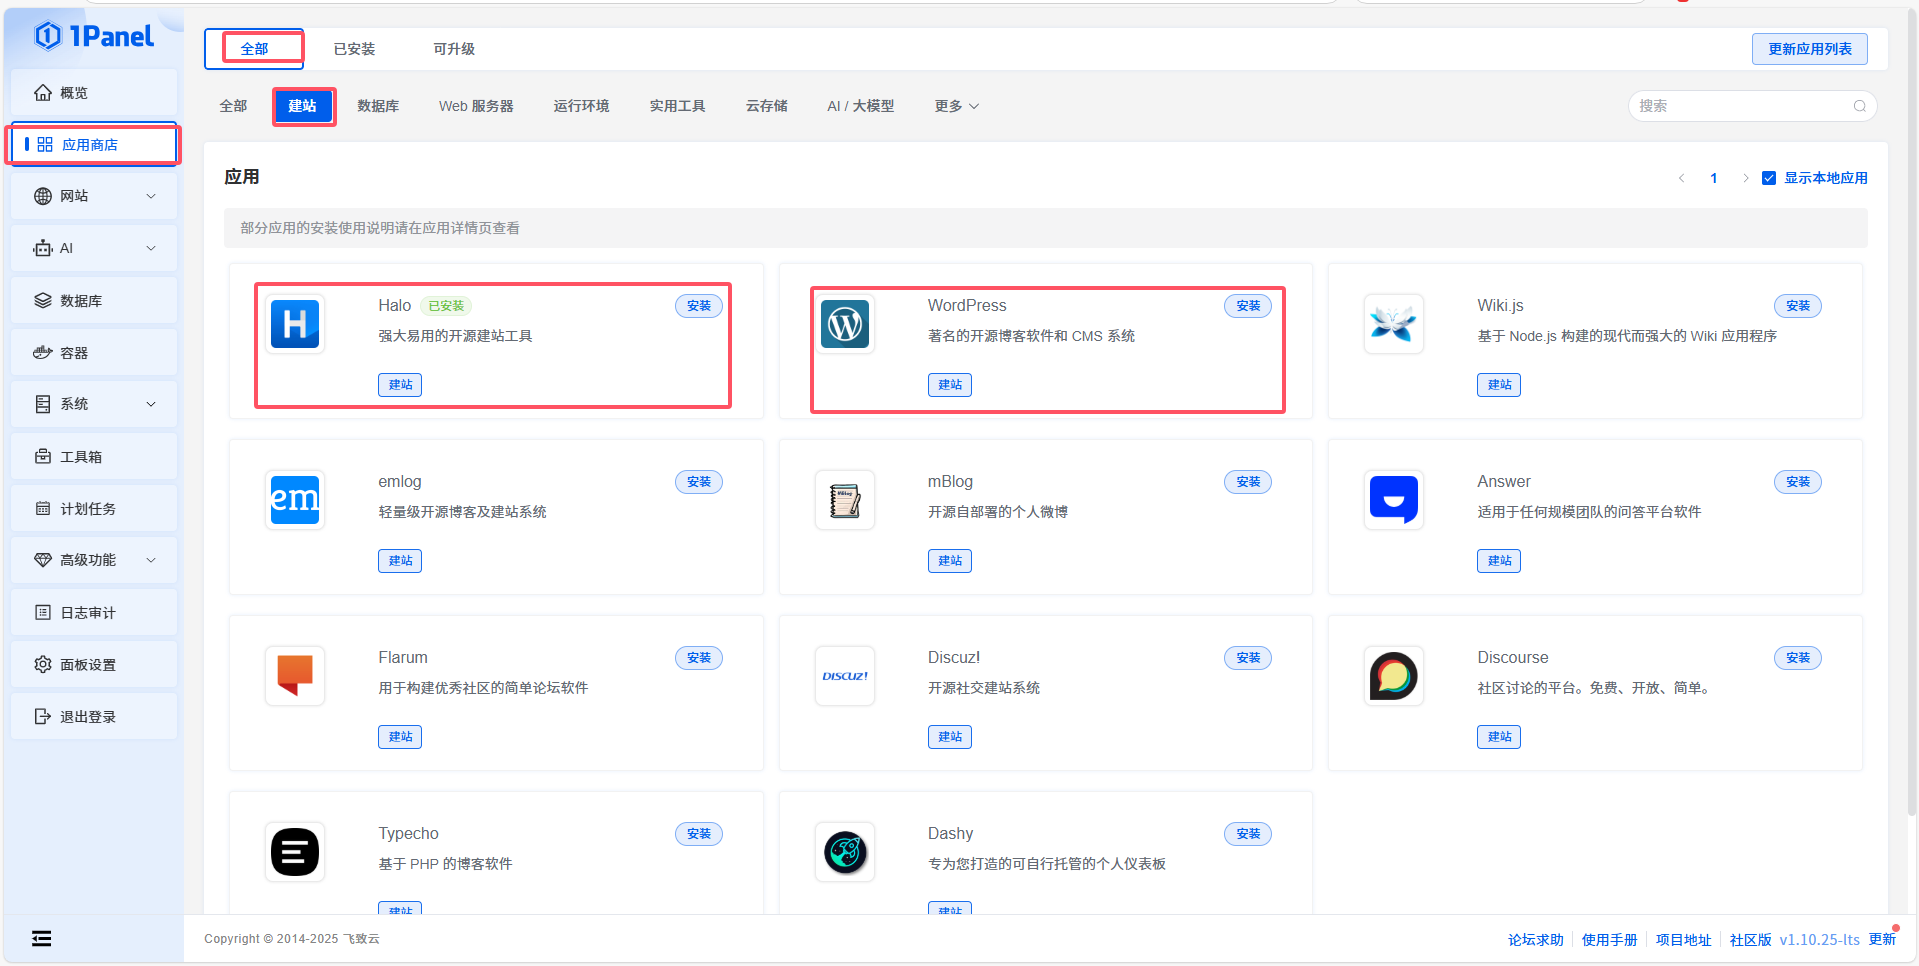Open the 更多 category dropdown

[x=956, y=106]
